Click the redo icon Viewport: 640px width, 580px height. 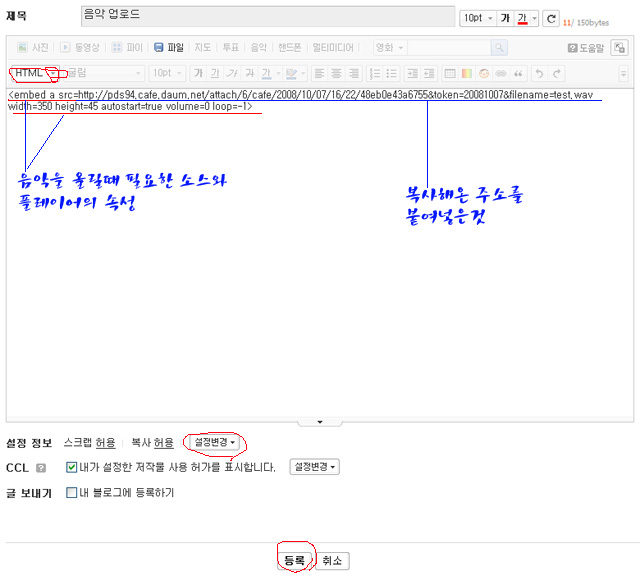pos(556,73)
